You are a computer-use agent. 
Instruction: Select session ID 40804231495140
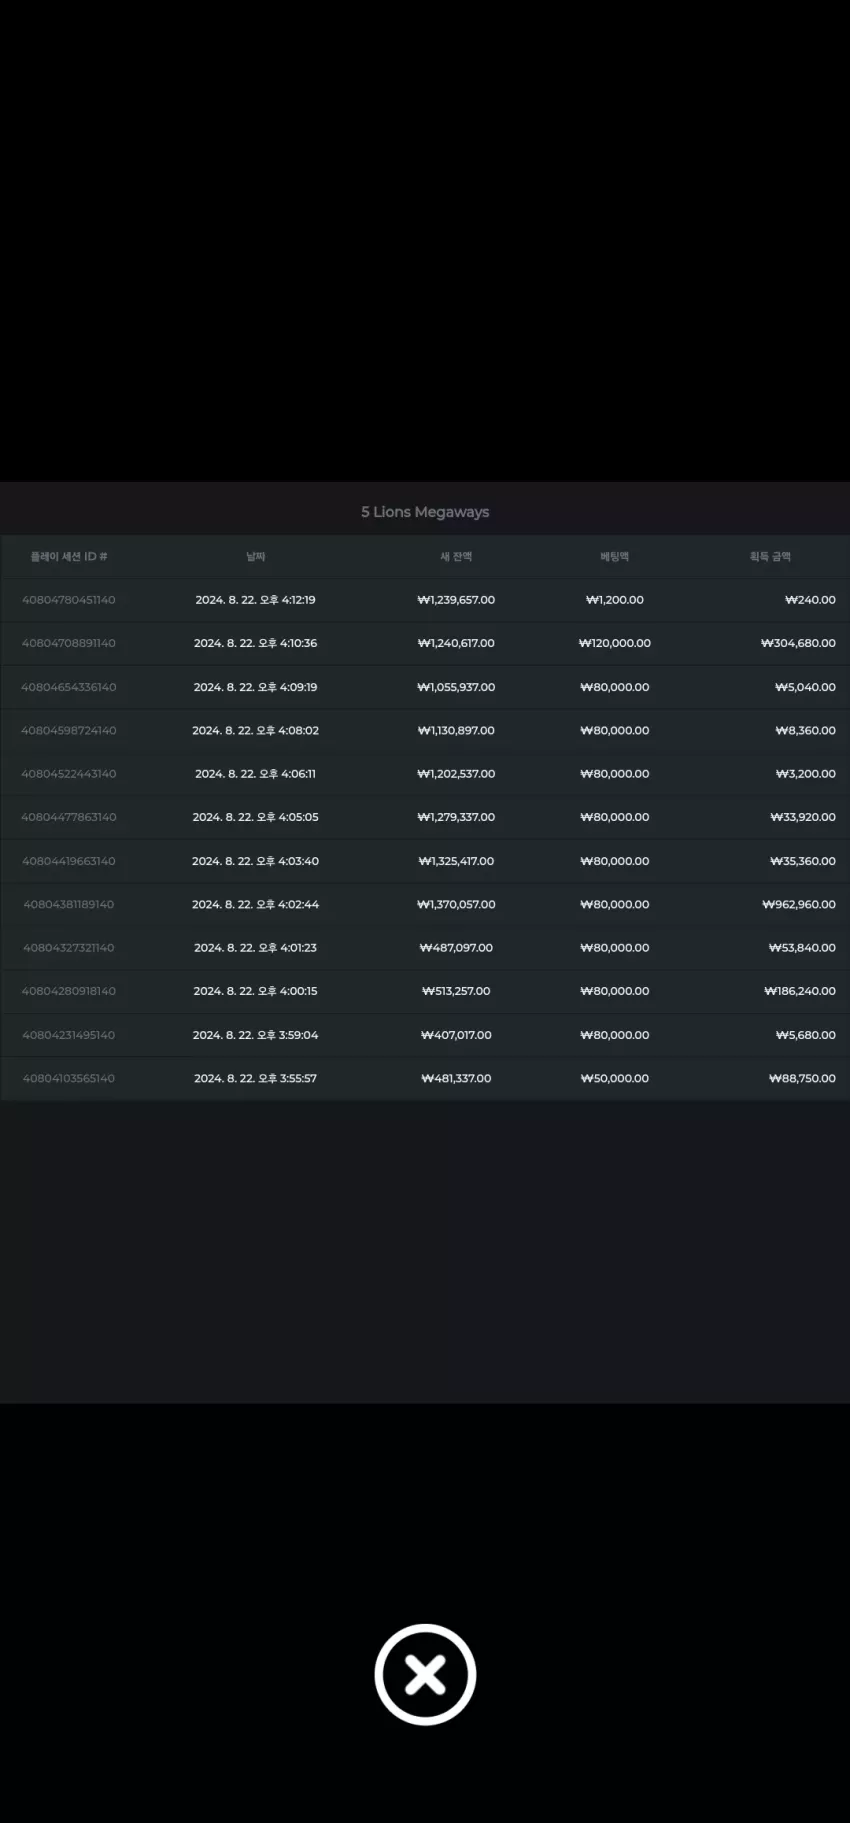tap(69, 1035)
